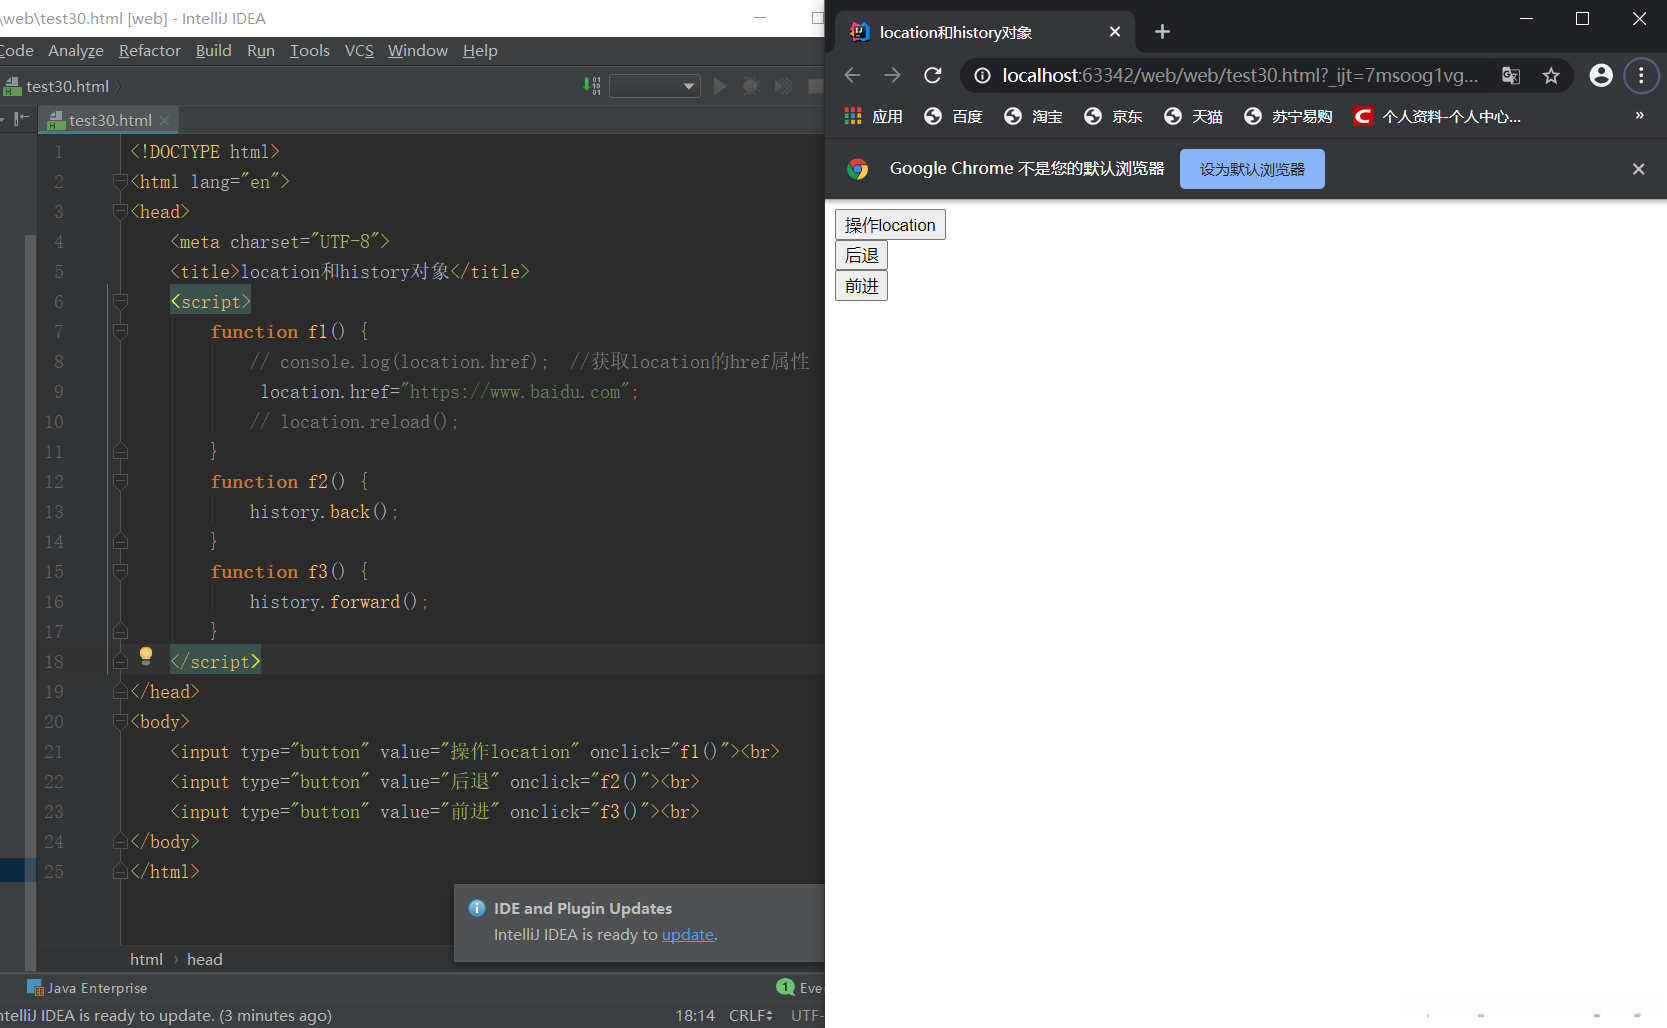
Task: Click the 操作location page button
Action: [889, 225]
